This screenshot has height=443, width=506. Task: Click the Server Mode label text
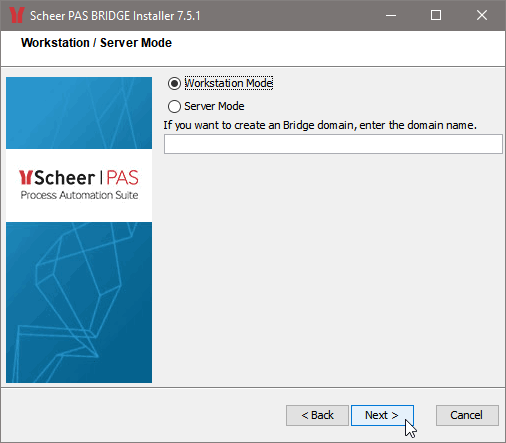click(x=214, y=106)
